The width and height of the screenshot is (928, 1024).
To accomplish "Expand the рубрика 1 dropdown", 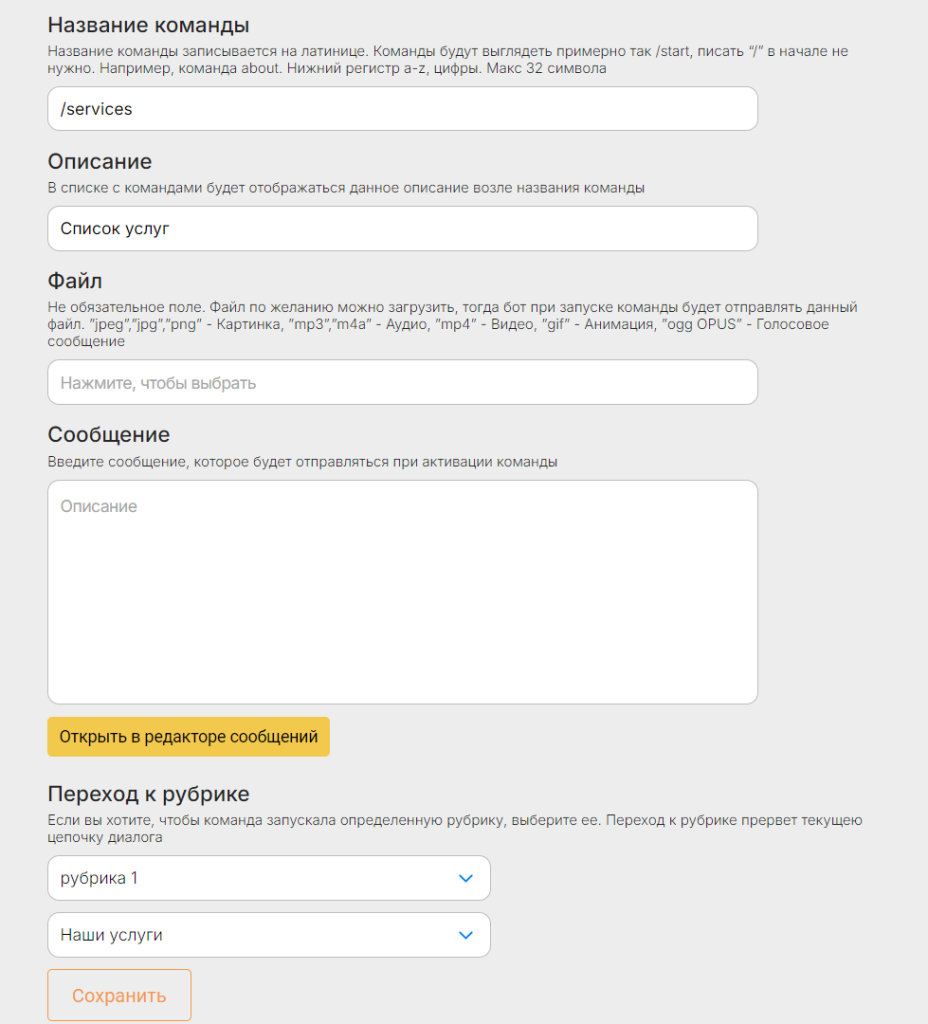I will [x=269, y=878].
